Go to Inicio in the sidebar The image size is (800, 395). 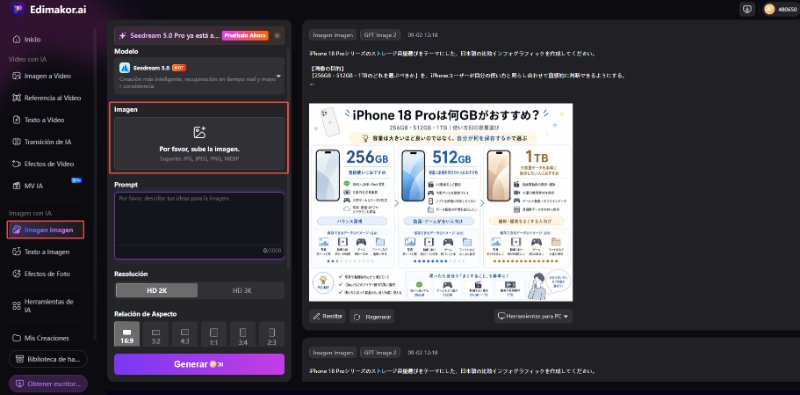click(27, 39)
